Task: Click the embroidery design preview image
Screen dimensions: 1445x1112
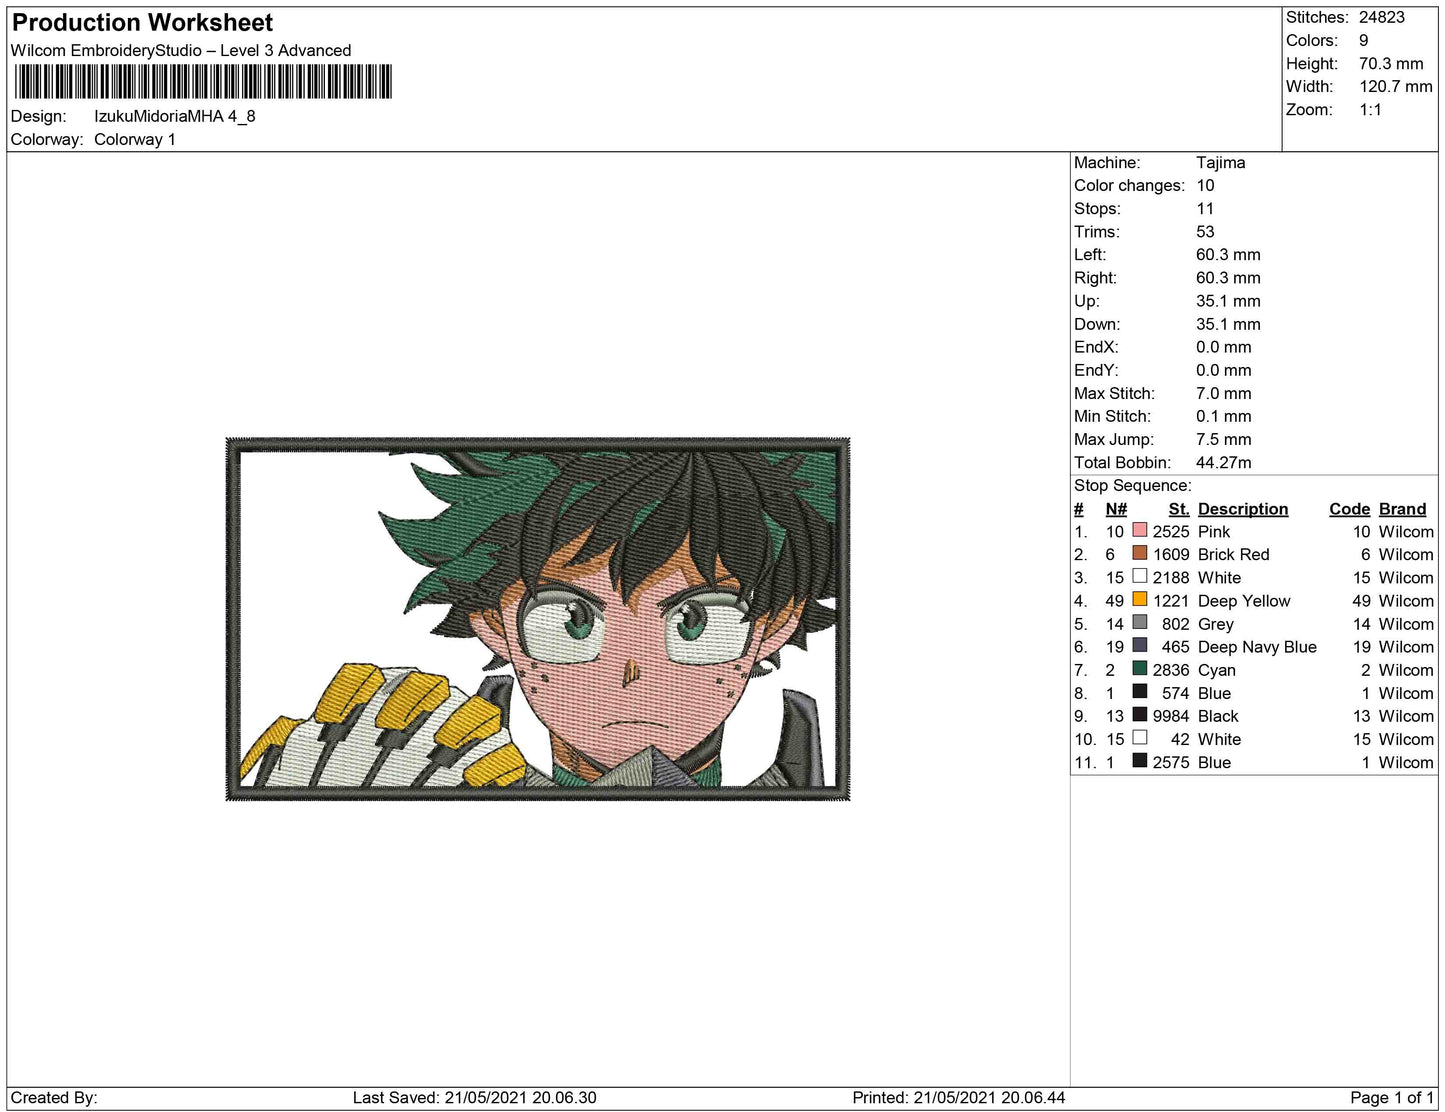Action: pos(538,619)
